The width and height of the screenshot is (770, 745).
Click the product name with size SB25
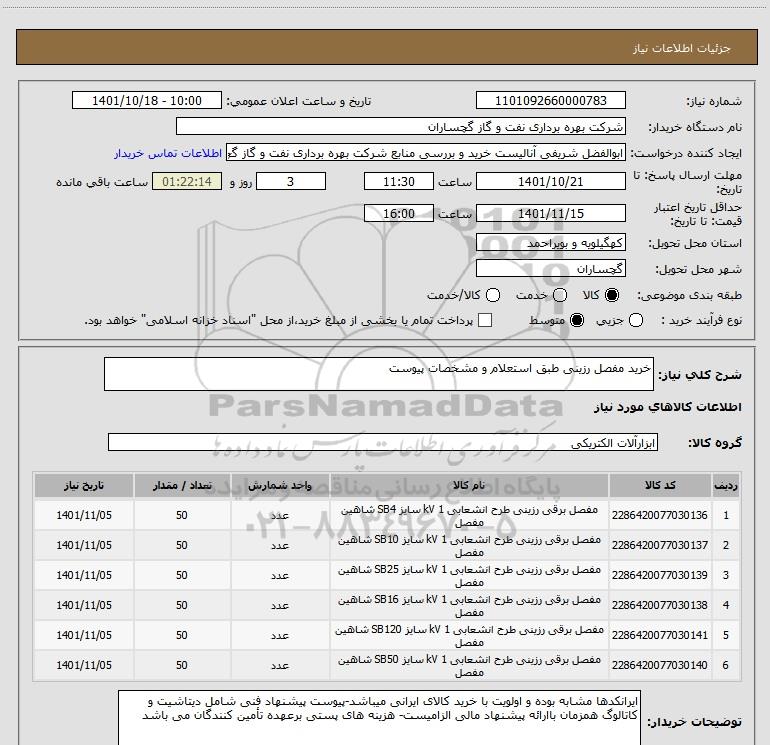(469, 576)
